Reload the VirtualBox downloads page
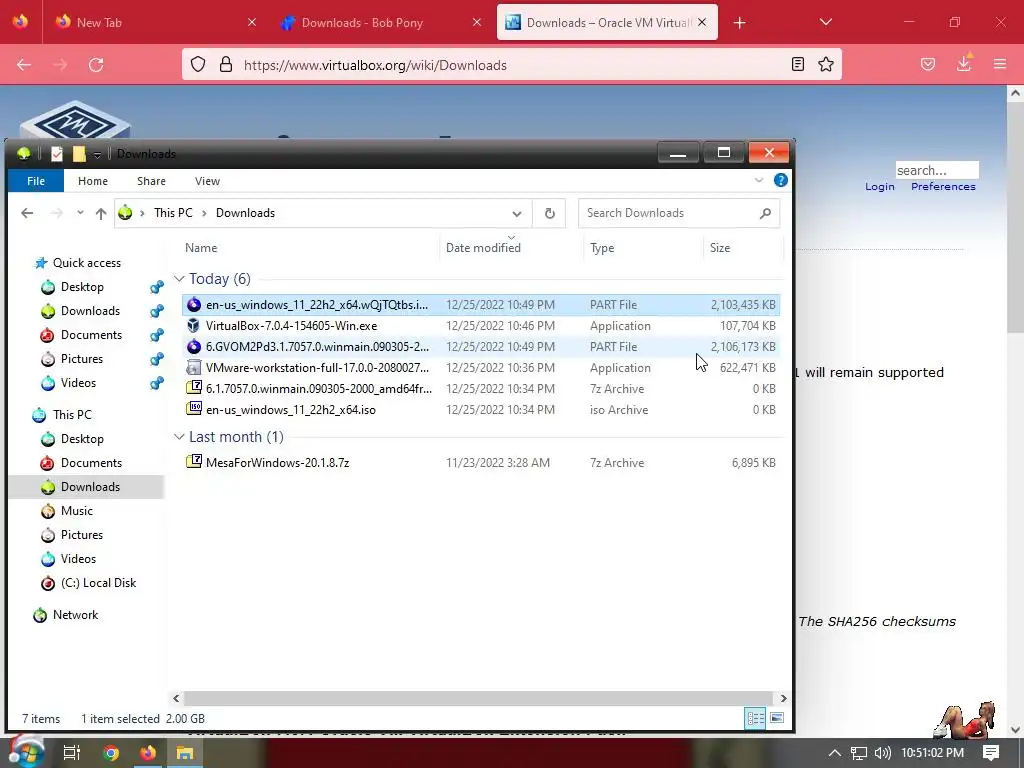Screen dimensions: 1024x768 [96, 65]
